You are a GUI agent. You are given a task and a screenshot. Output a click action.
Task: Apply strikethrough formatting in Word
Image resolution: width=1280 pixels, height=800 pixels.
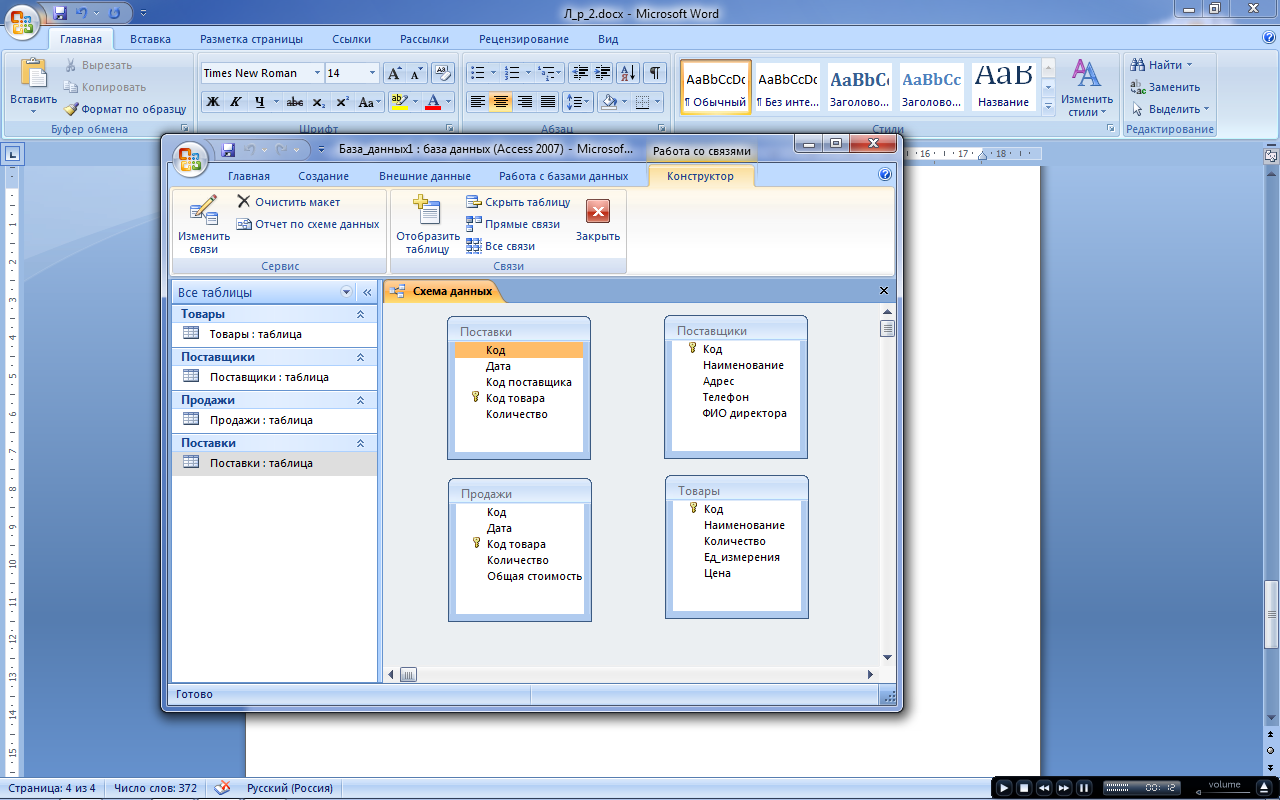294,102
